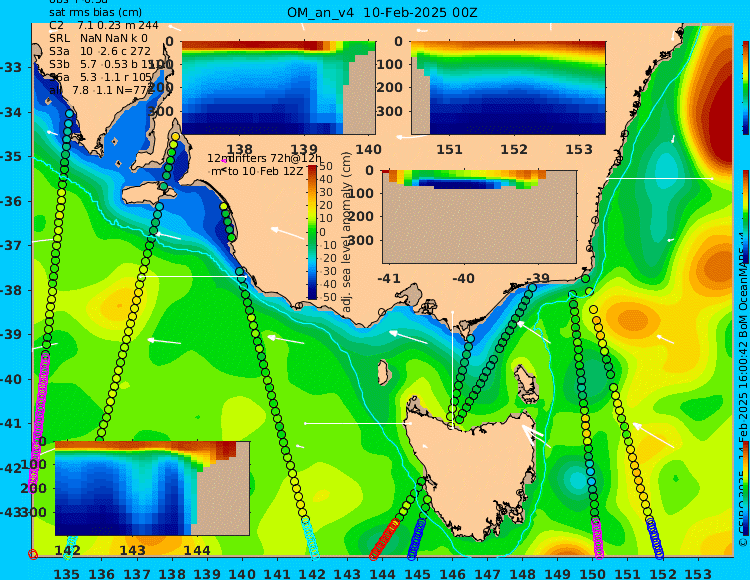
Task: Click the 'sat rms bias (cm)' header text
Action: [96, 12]
